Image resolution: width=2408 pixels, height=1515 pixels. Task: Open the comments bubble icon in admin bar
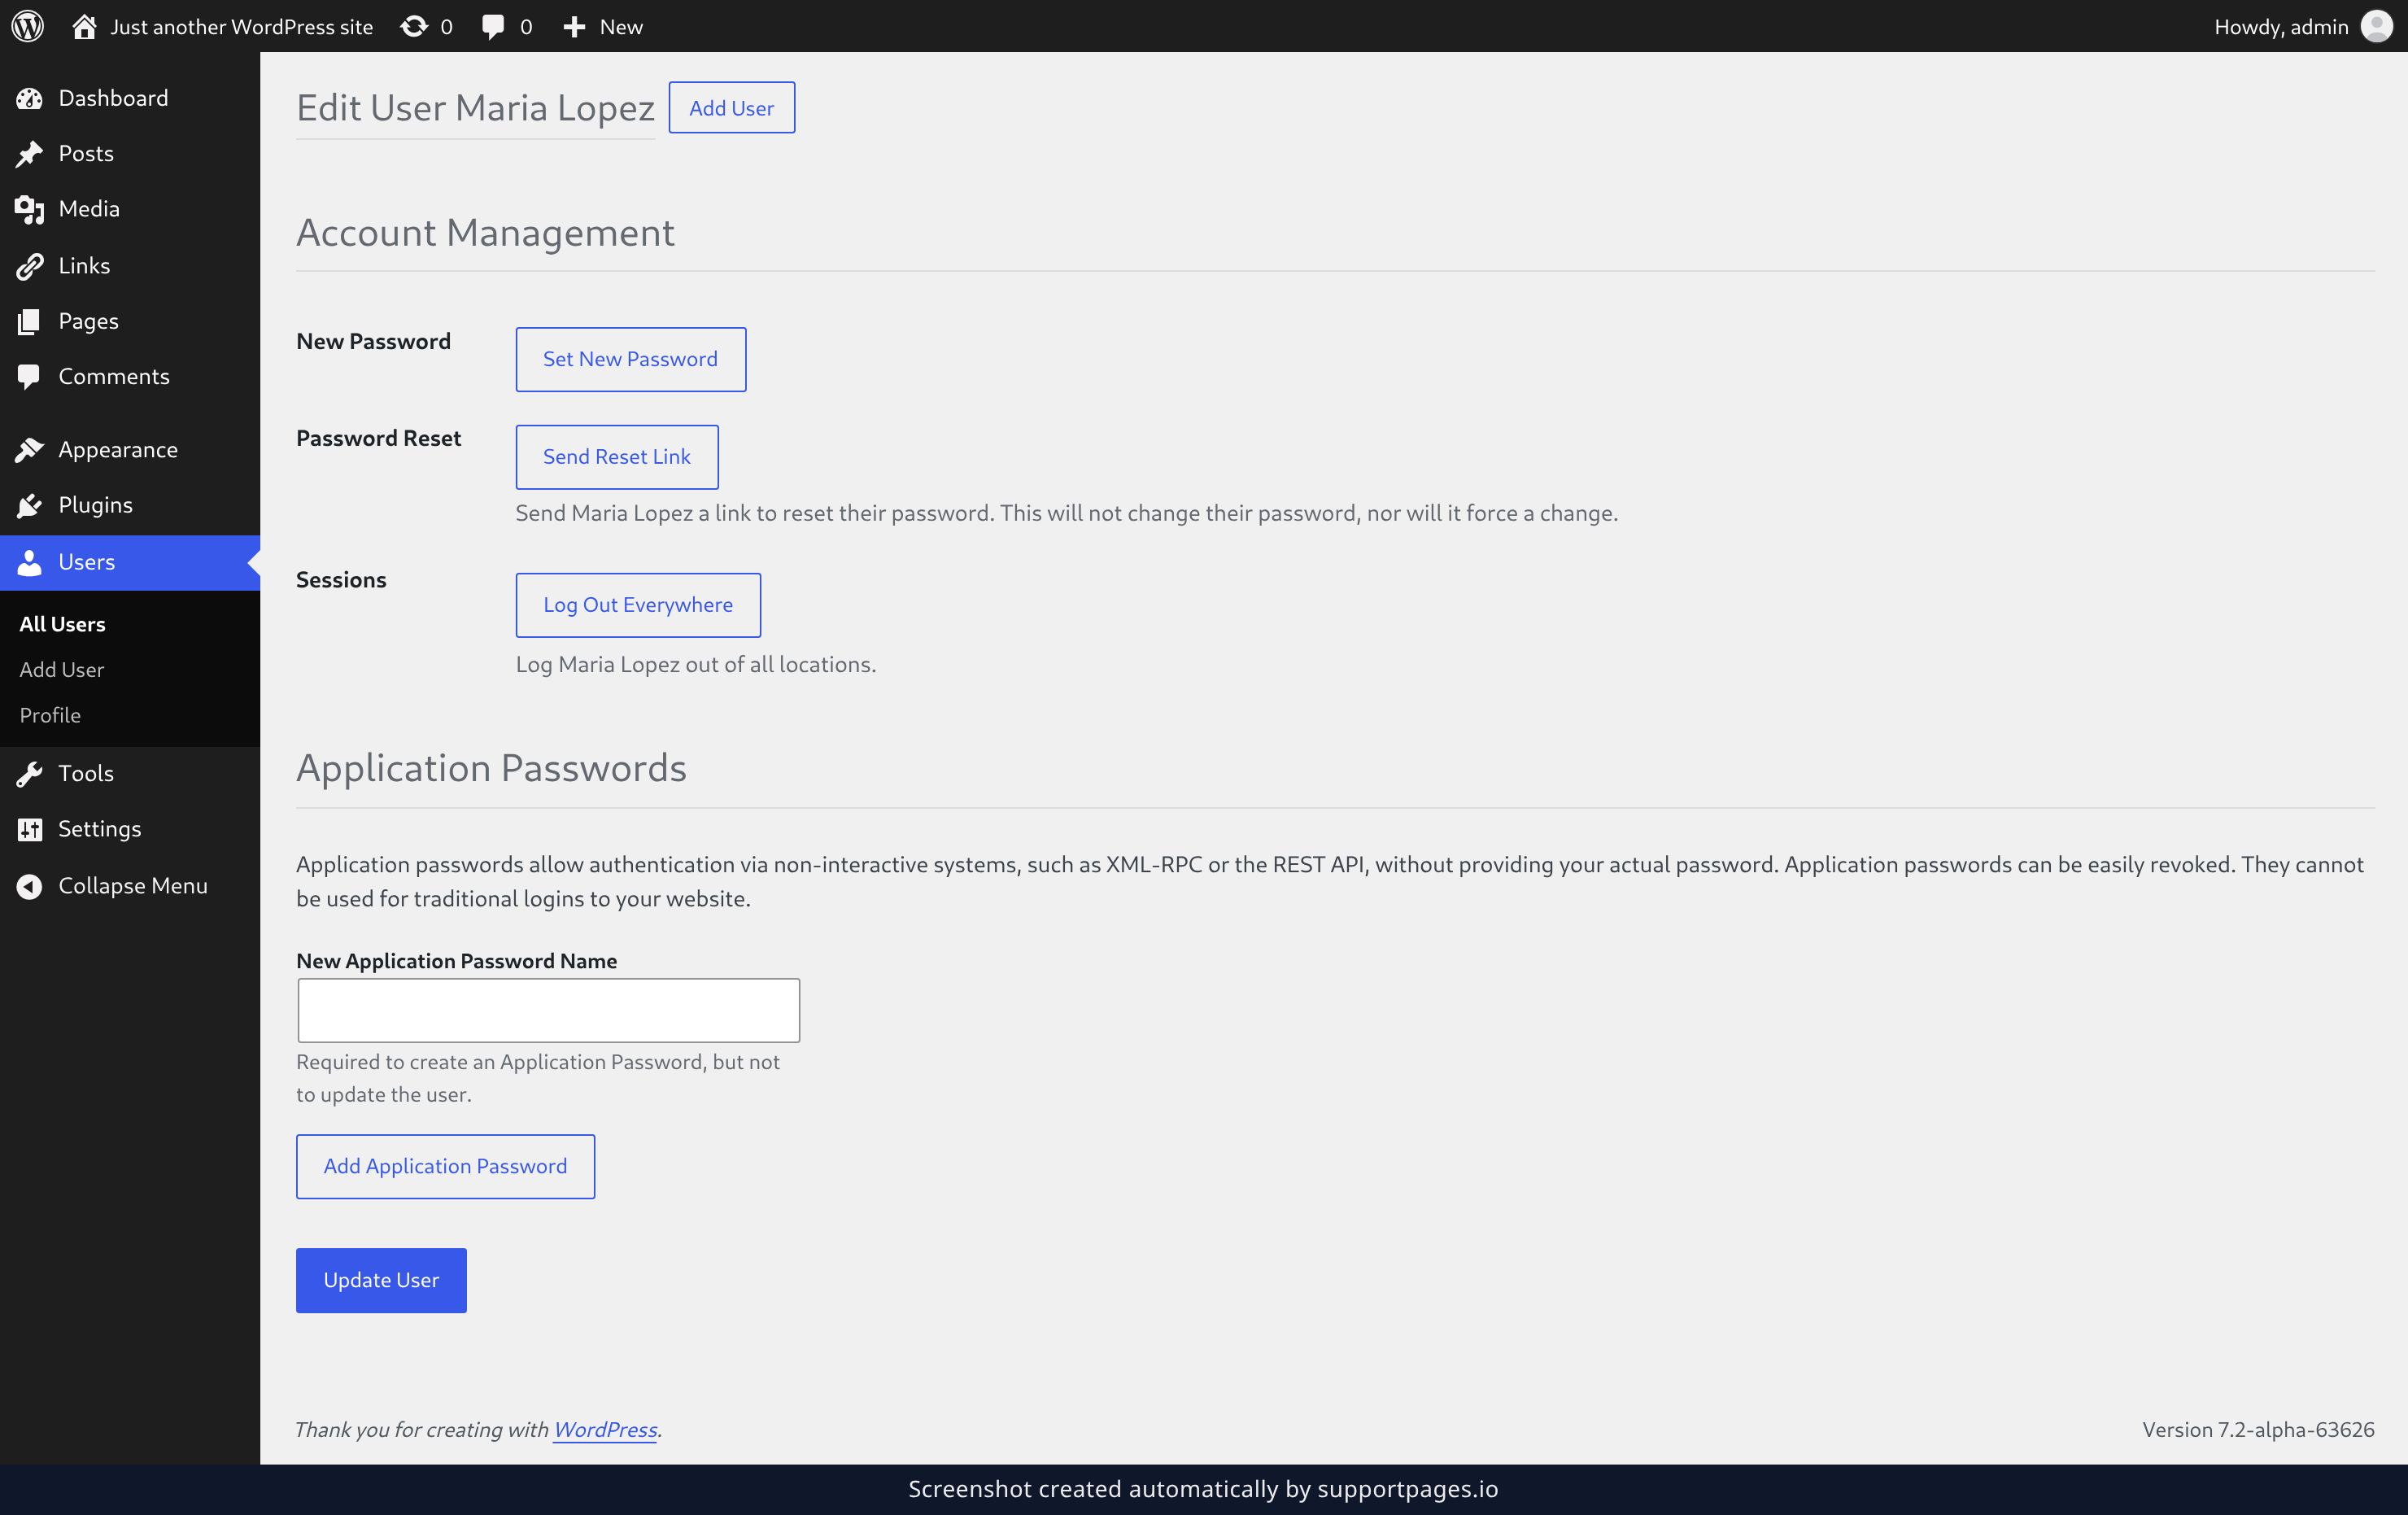pyautogui.click(x=493, y=27)
